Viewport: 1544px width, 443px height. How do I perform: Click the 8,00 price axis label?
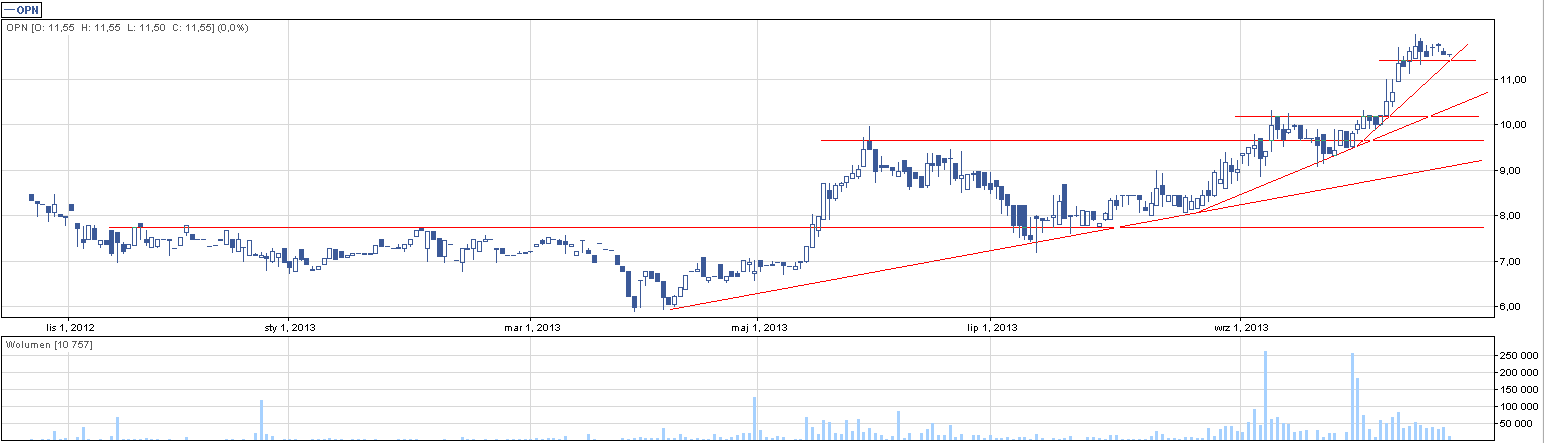[x=1510, y=216]
